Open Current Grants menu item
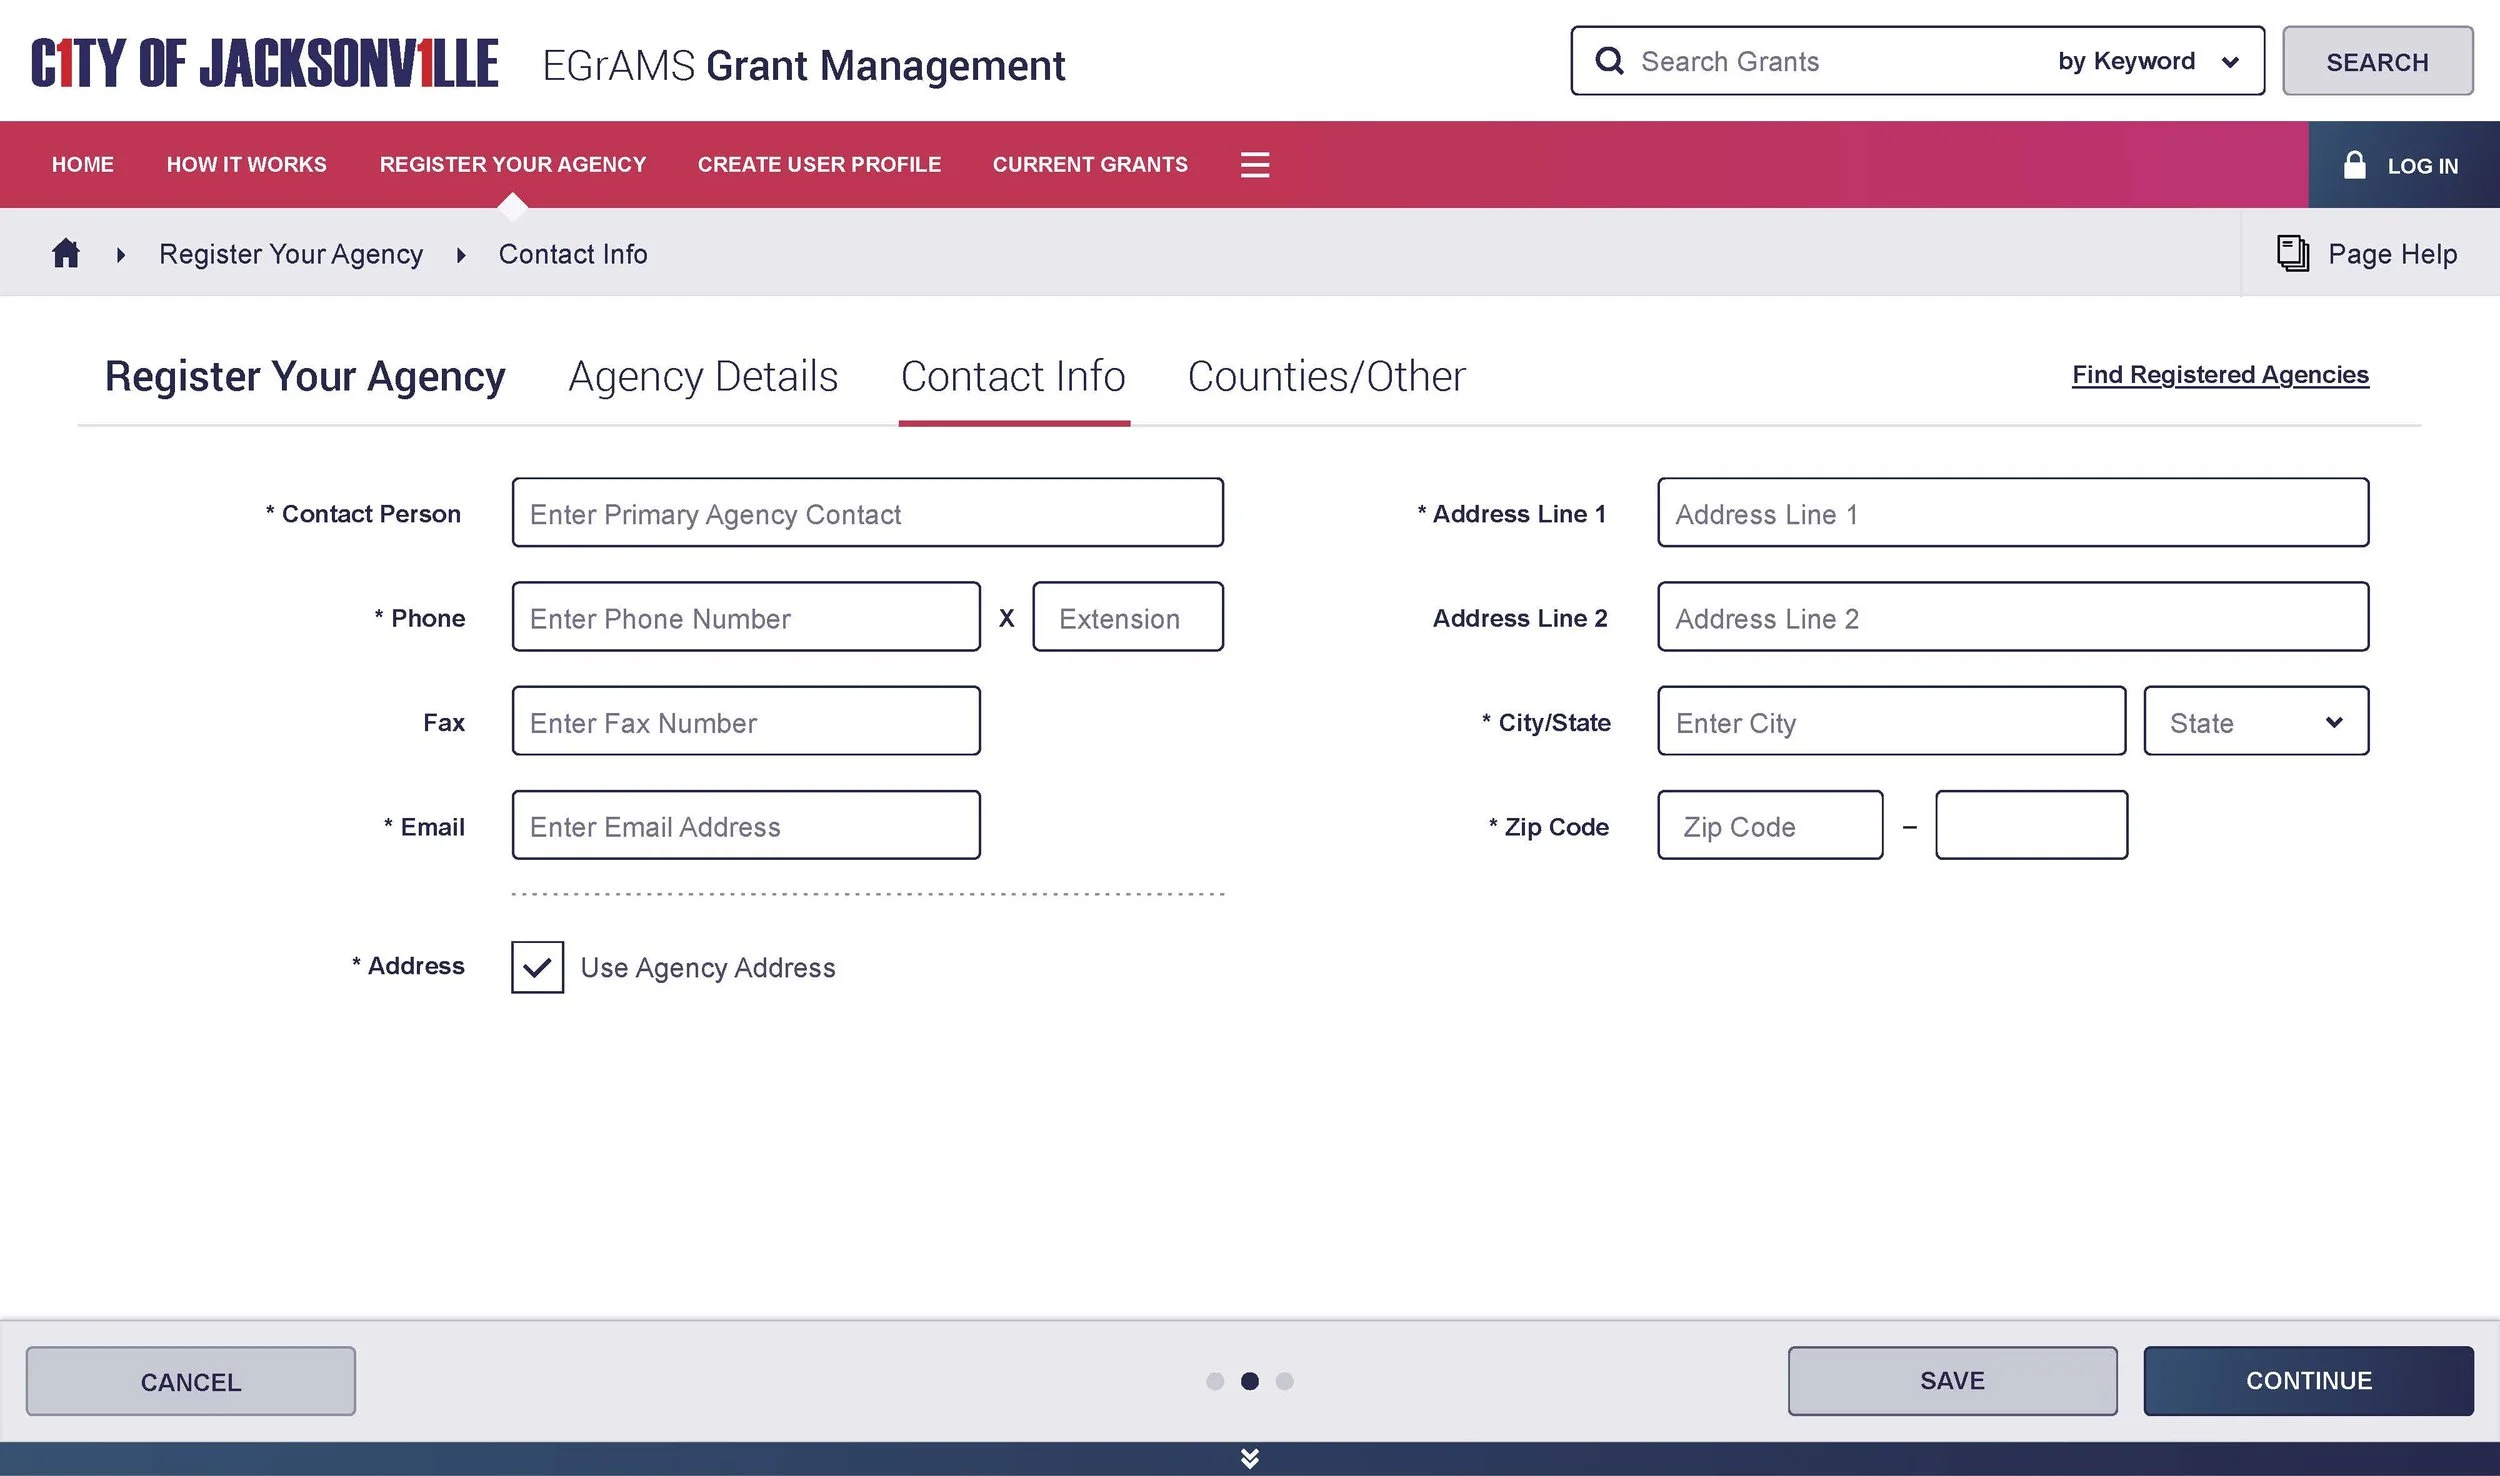2500x1476 pixels. 1089,165
